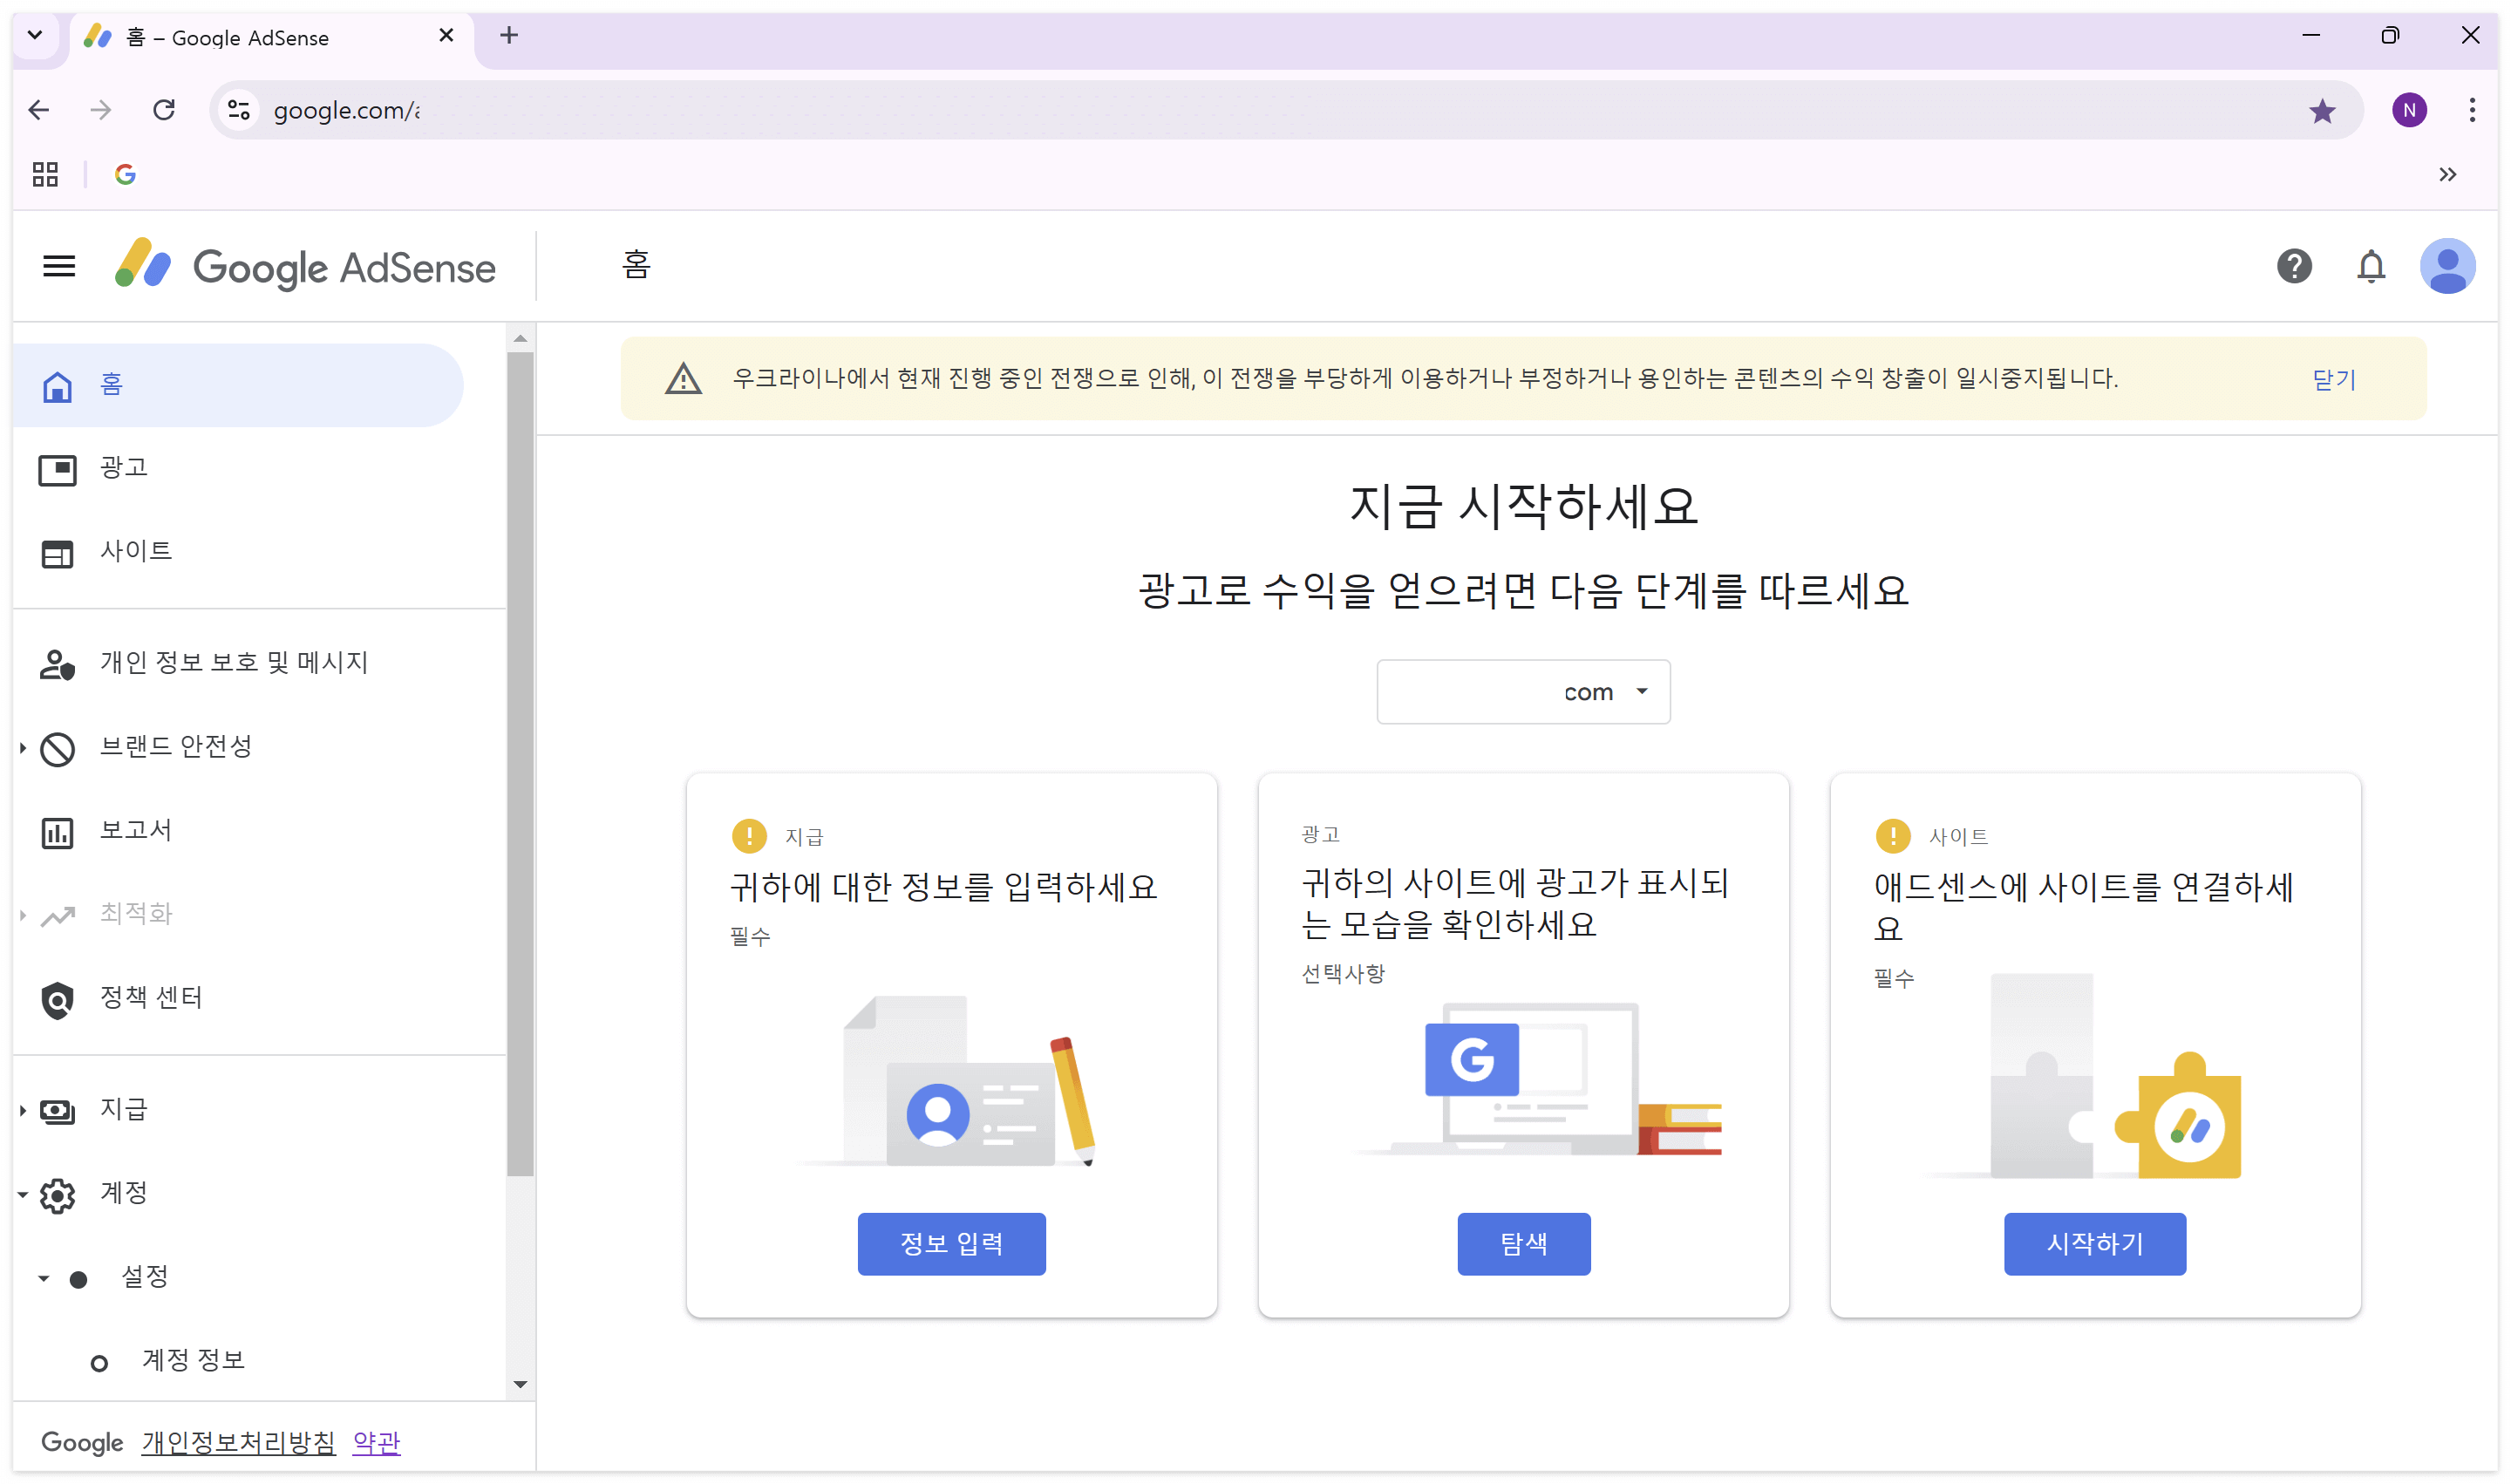The image size is (2511, 1484).
Task: Select 사이트 in the sidebar
Action: 135,551
